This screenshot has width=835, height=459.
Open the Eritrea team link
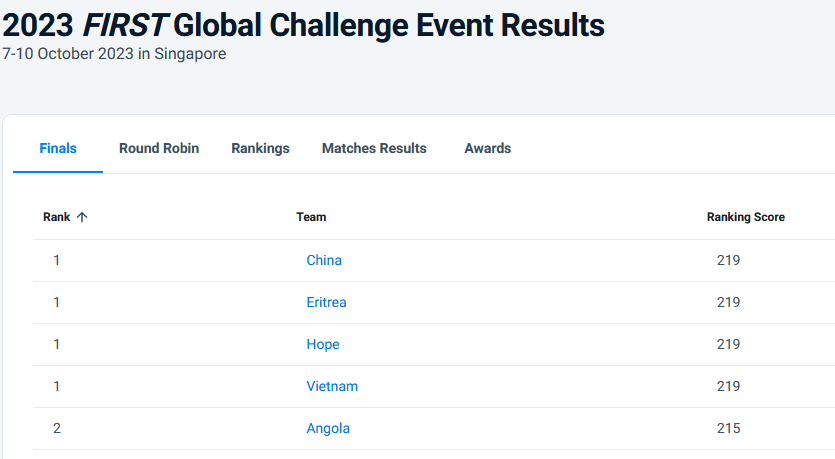coord(326,302)
